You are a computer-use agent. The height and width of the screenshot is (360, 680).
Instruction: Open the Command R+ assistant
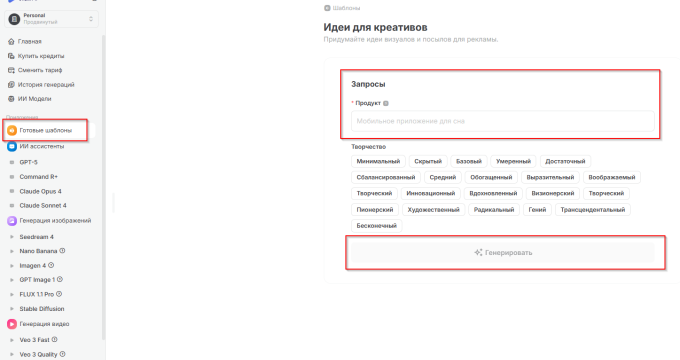pos(38,177)
